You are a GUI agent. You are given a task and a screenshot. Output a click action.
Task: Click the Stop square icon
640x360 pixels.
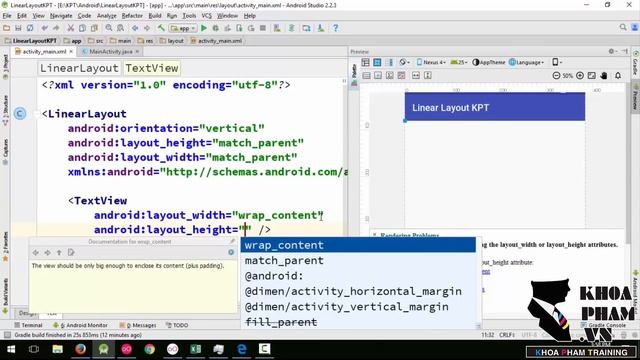point(263,28)
